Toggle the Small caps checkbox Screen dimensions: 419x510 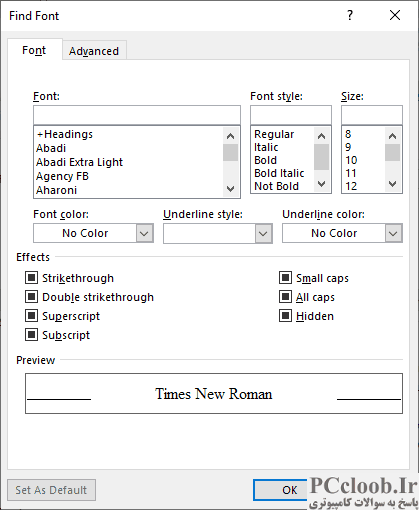(285, 278)
